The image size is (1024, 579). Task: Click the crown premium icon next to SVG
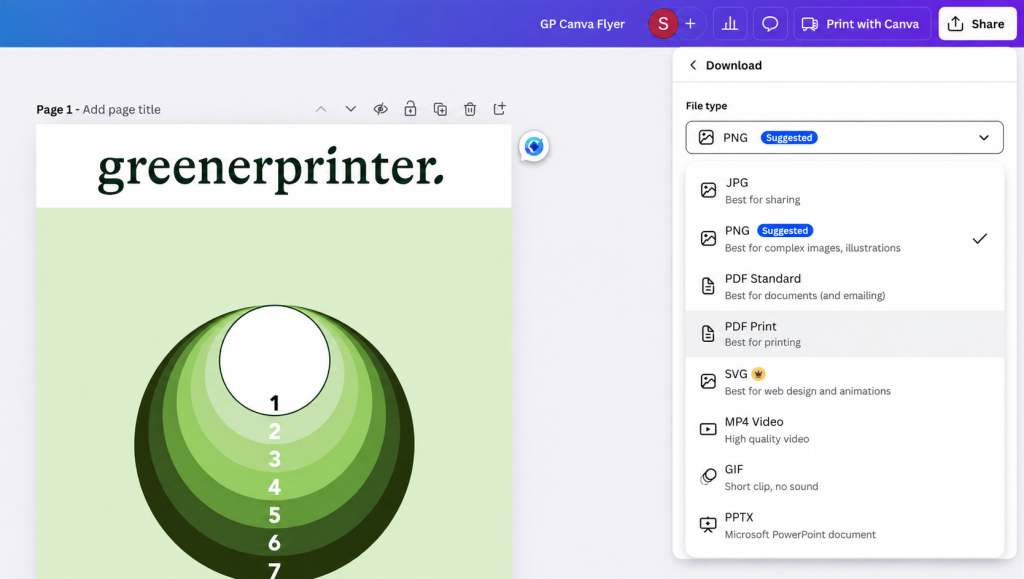pos(758,374)
